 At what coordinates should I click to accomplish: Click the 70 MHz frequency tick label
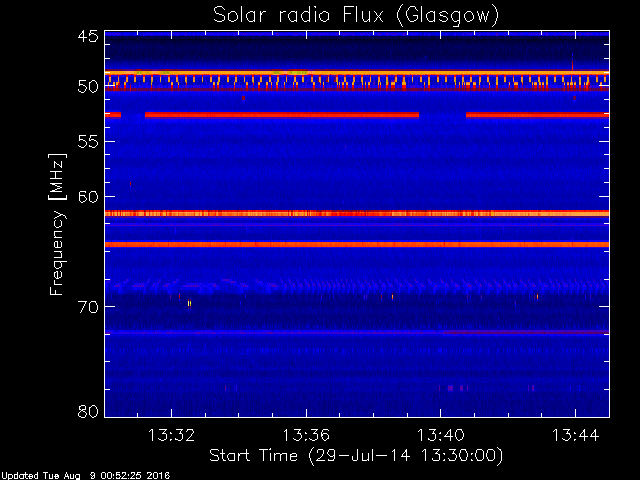88,307
